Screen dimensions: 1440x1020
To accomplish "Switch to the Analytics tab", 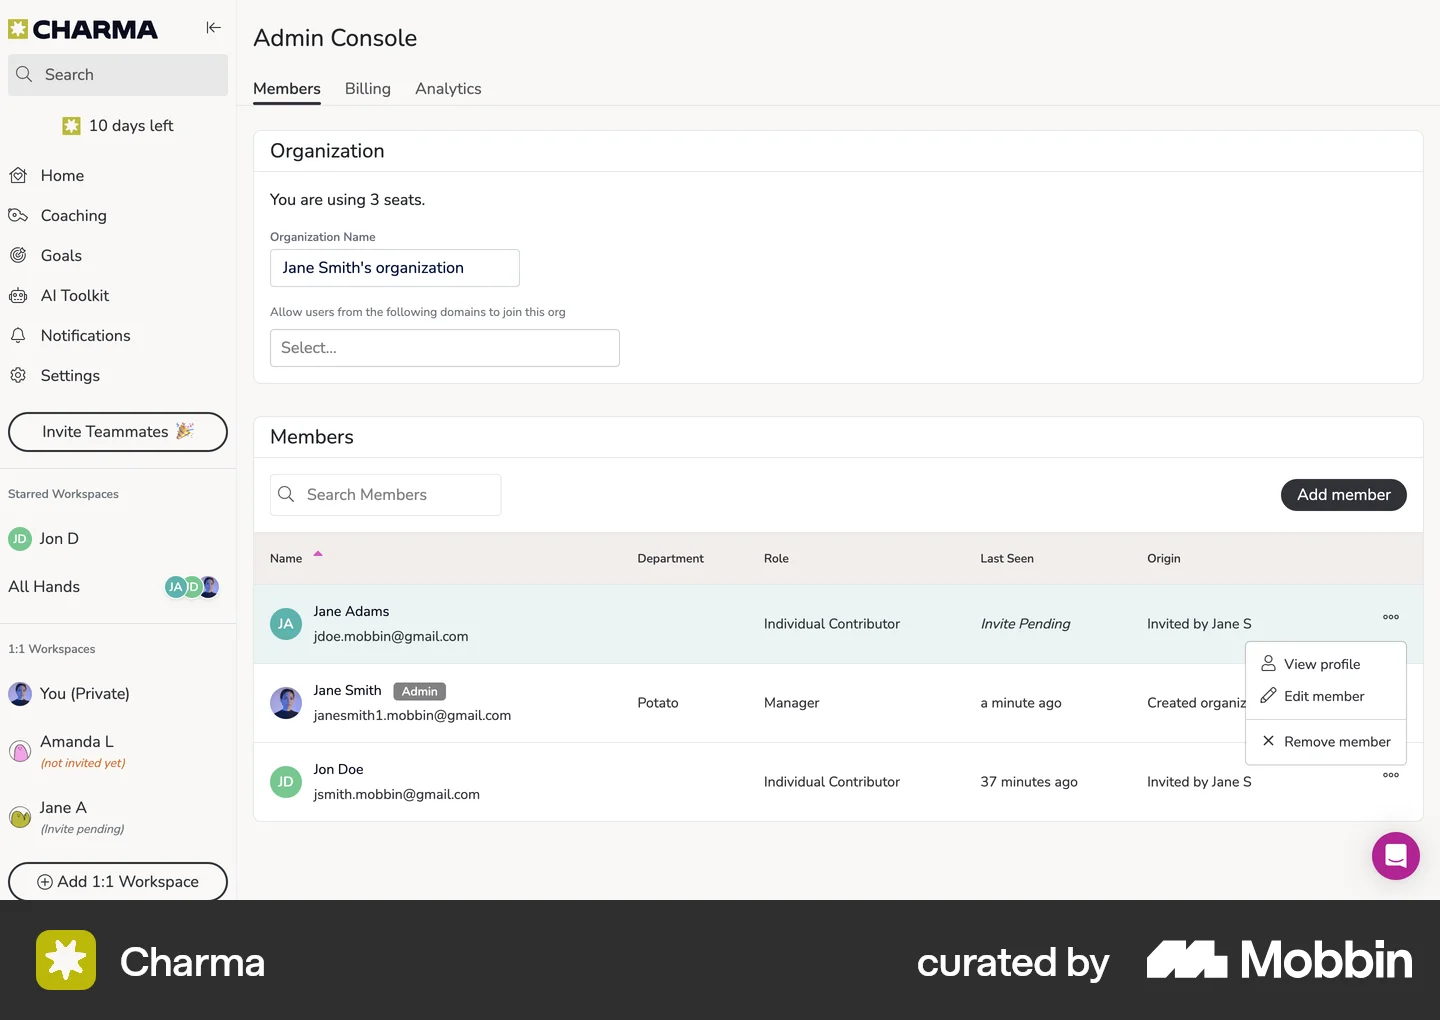I will click(448, 89).
